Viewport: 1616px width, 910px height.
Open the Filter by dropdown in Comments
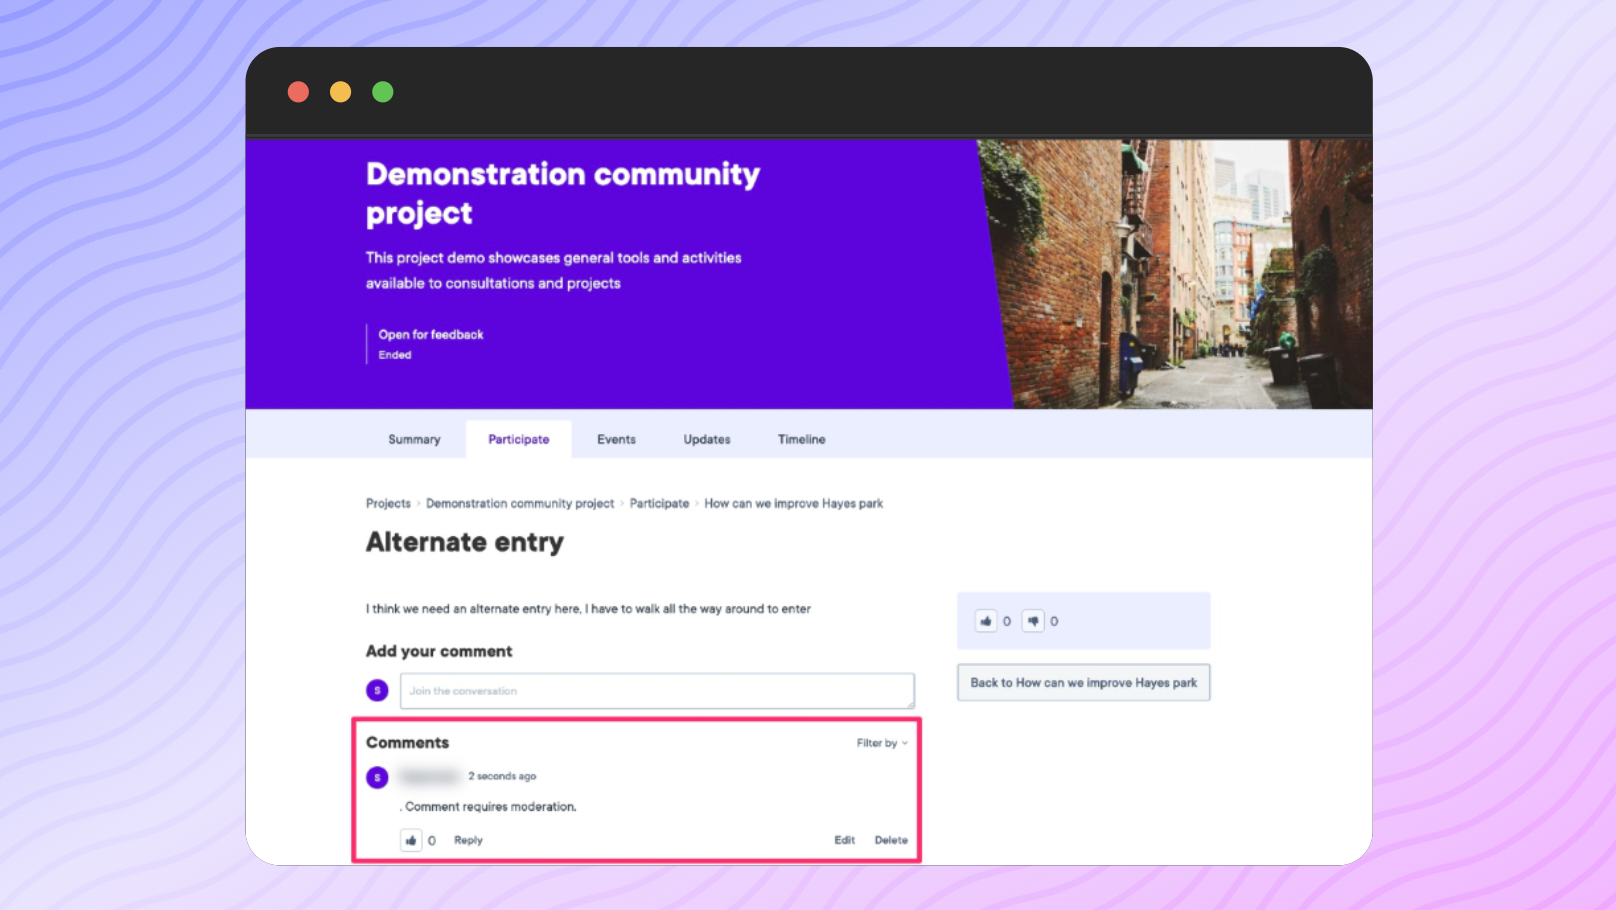[x=876, y=743]
